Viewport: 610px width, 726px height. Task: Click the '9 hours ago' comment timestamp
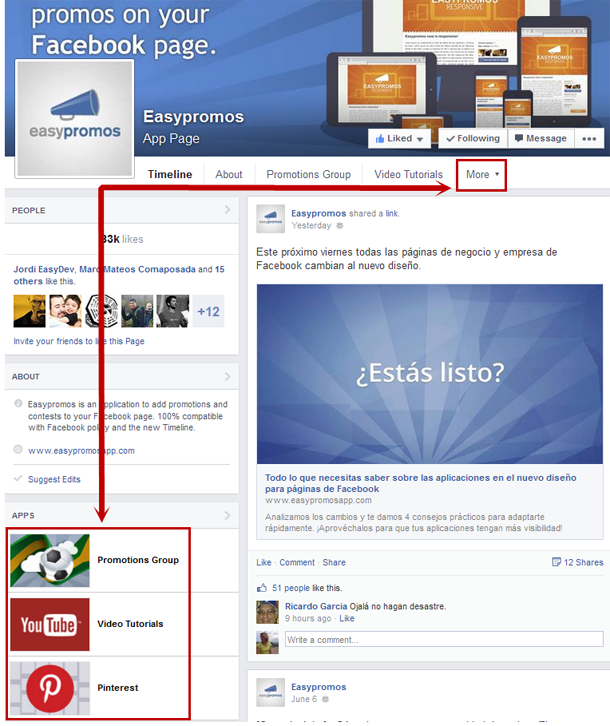coord(308,619)
